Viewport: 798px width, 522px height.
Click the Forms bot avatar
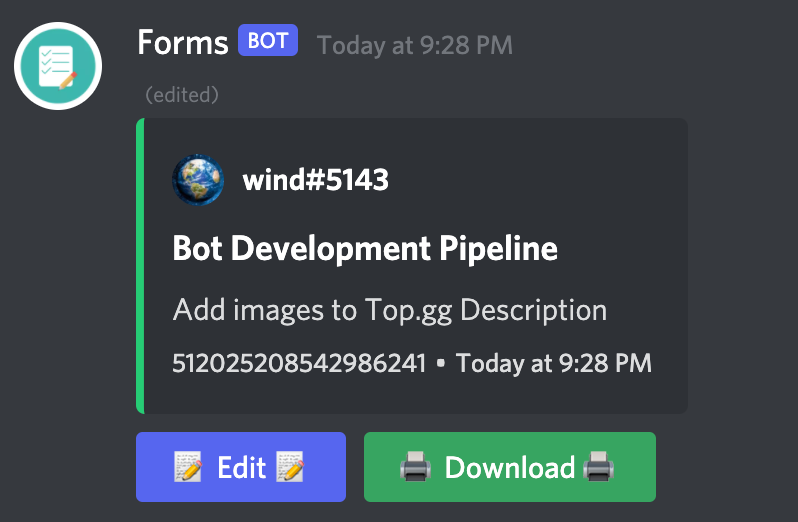(58, 66)
